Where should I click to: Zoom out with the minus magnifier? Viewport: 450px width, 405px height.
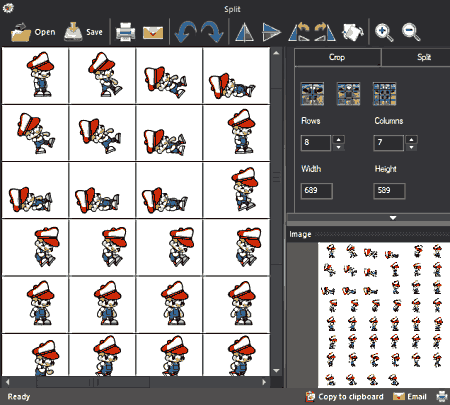tap(411, 32)
